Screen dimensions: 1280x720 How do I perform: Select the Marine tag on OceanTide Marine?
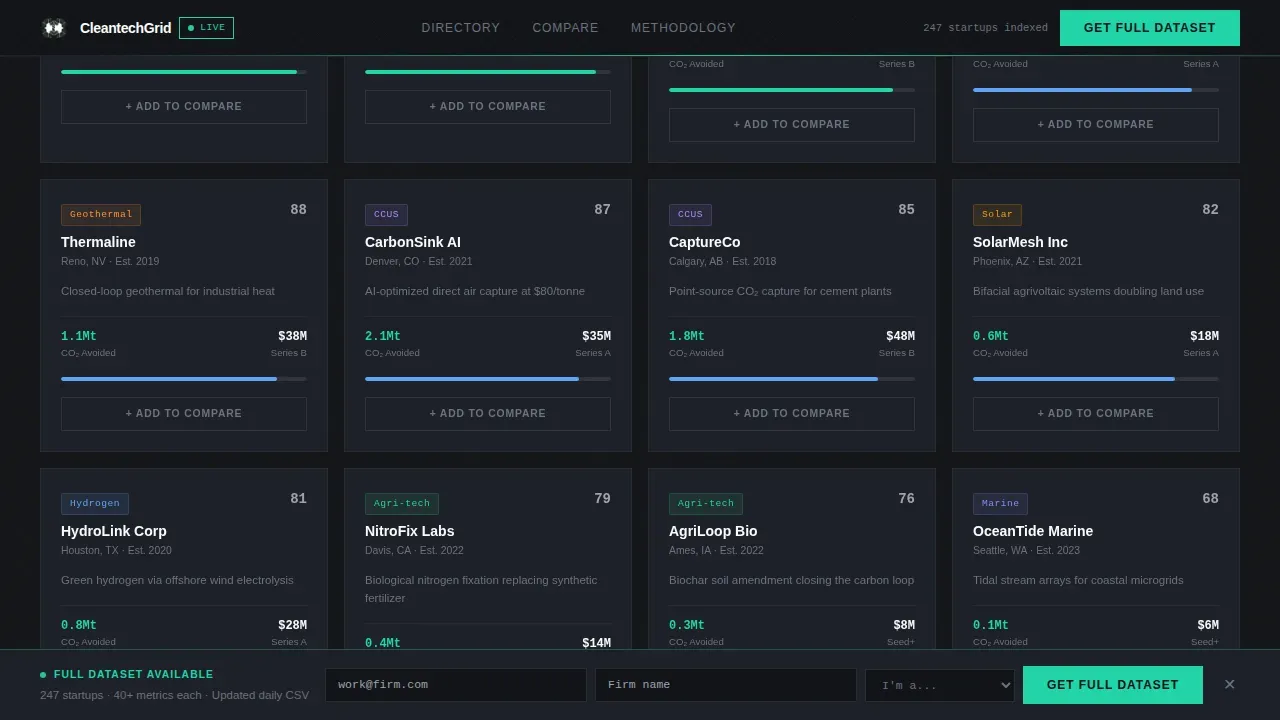tap(1000, 504)
